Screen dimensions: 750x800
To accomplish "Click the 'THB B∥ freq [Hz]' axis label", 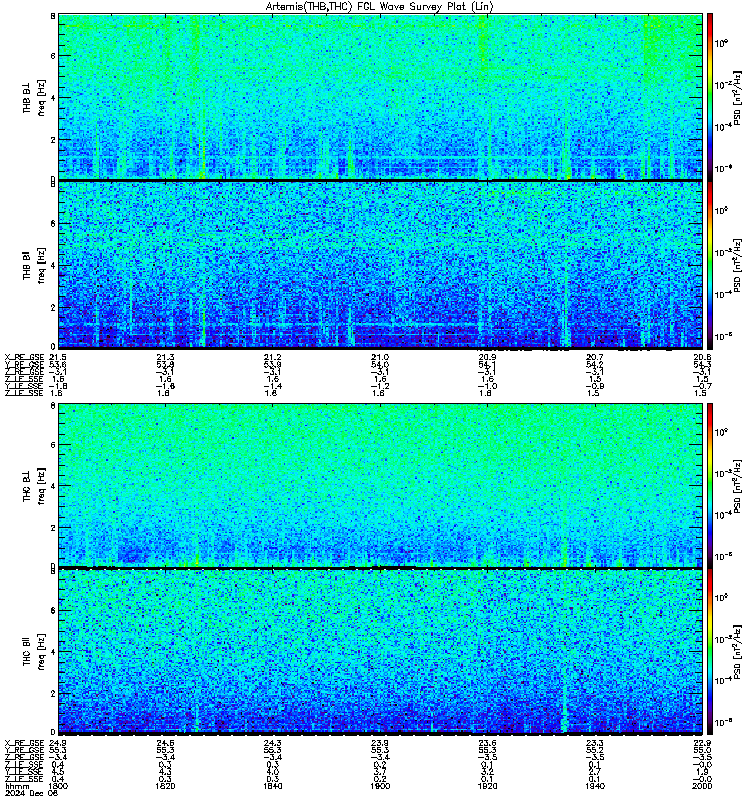I will tap(34, 265).
